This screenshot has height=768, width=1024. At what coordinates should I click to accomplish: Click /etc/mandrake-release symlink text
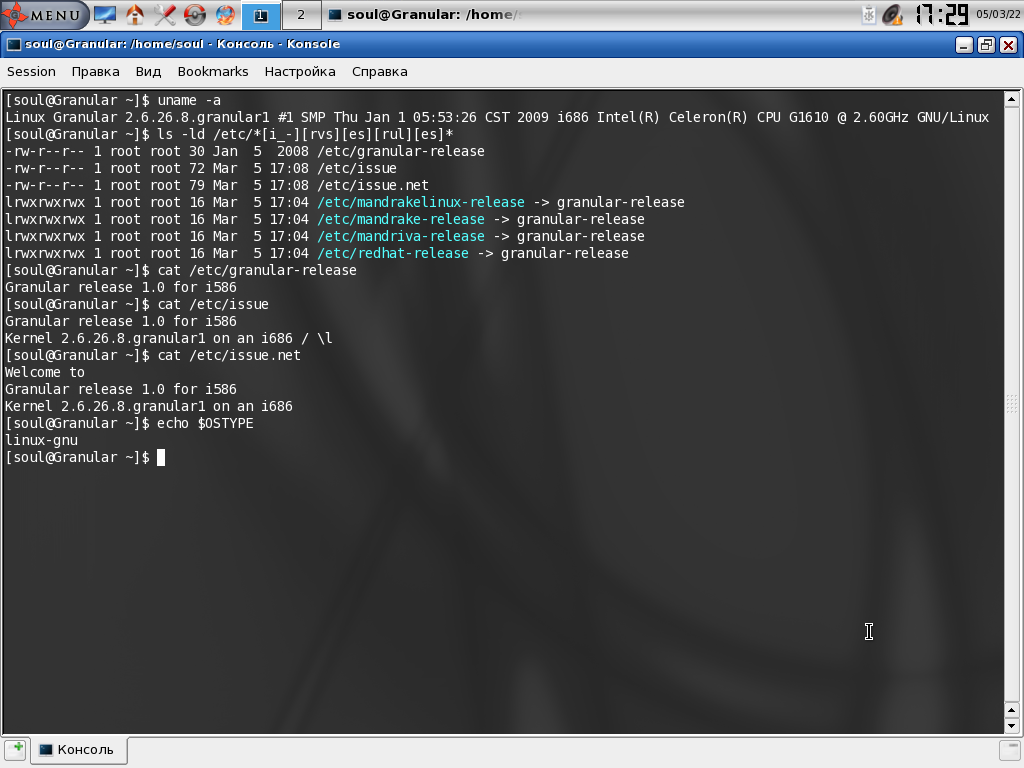[401, 219]
